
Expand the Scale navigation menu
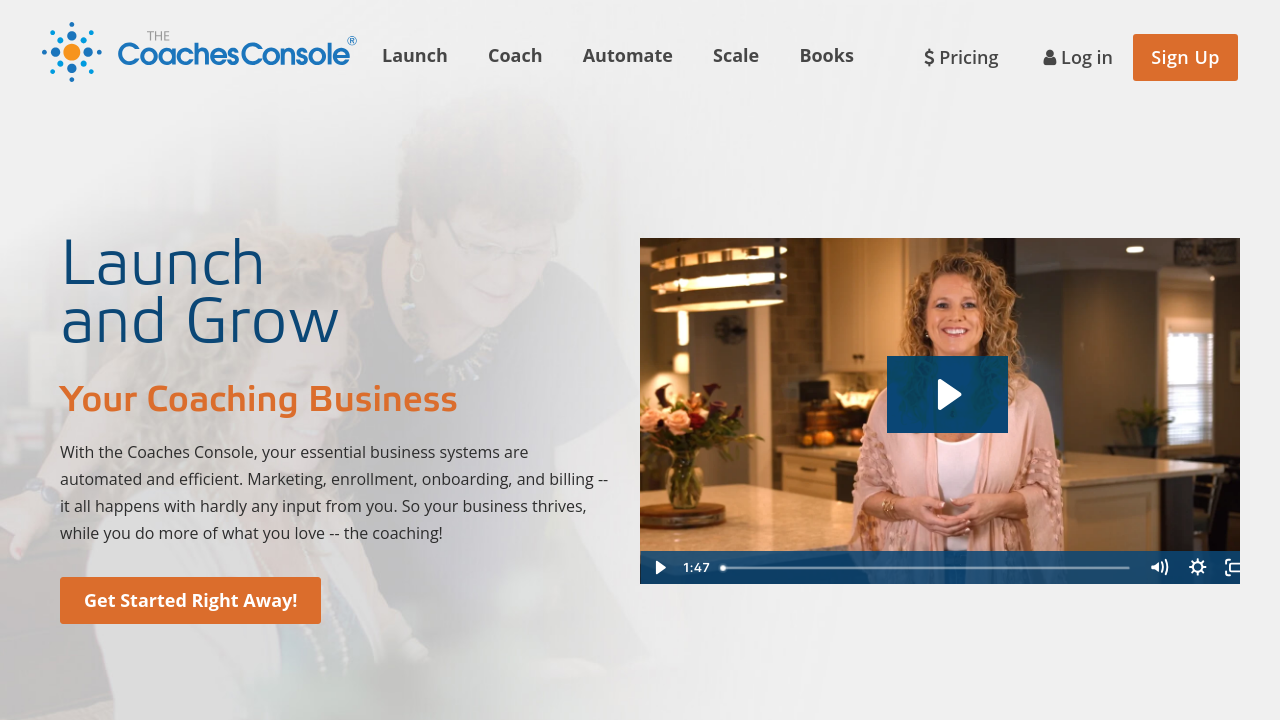click(736, 55)
